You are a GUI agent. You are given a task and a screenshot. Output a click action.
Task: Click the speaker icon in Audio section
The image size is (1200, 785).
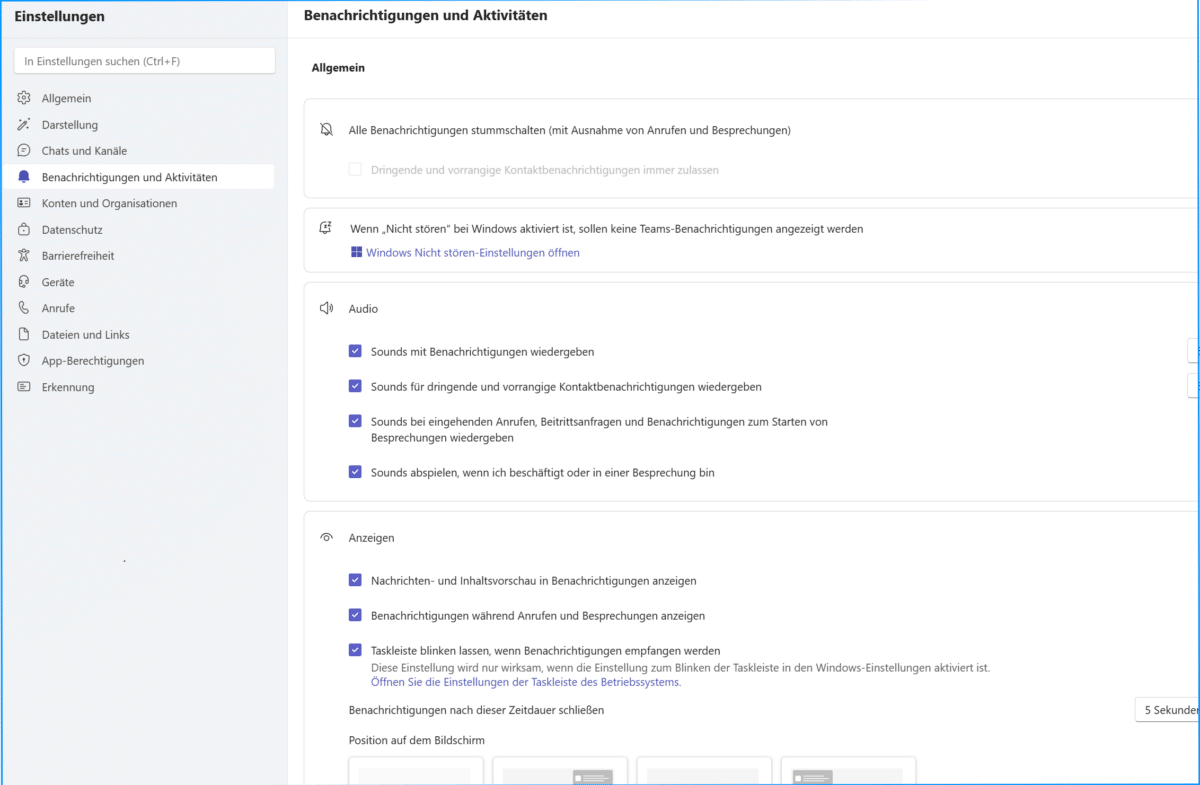326,309
